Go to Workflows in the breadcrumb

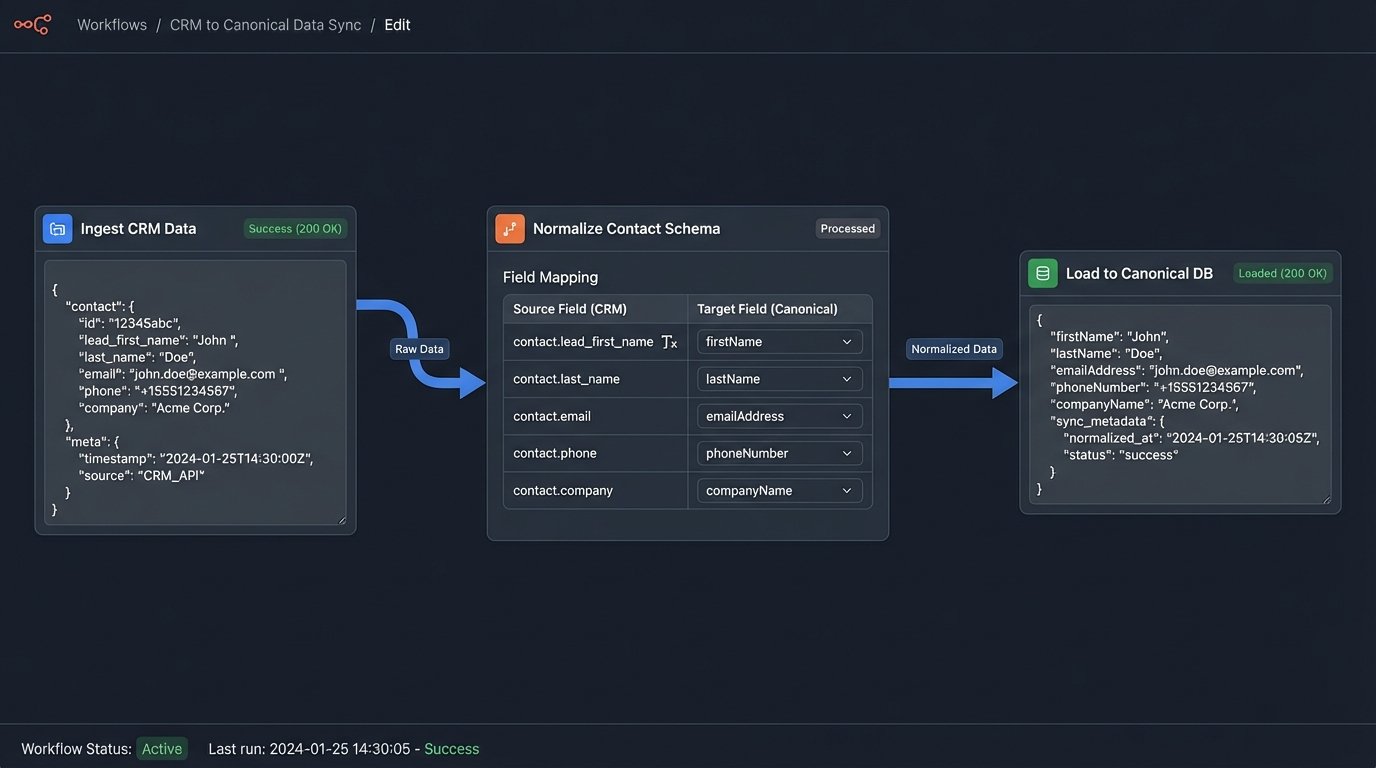[x=112, y=25]
